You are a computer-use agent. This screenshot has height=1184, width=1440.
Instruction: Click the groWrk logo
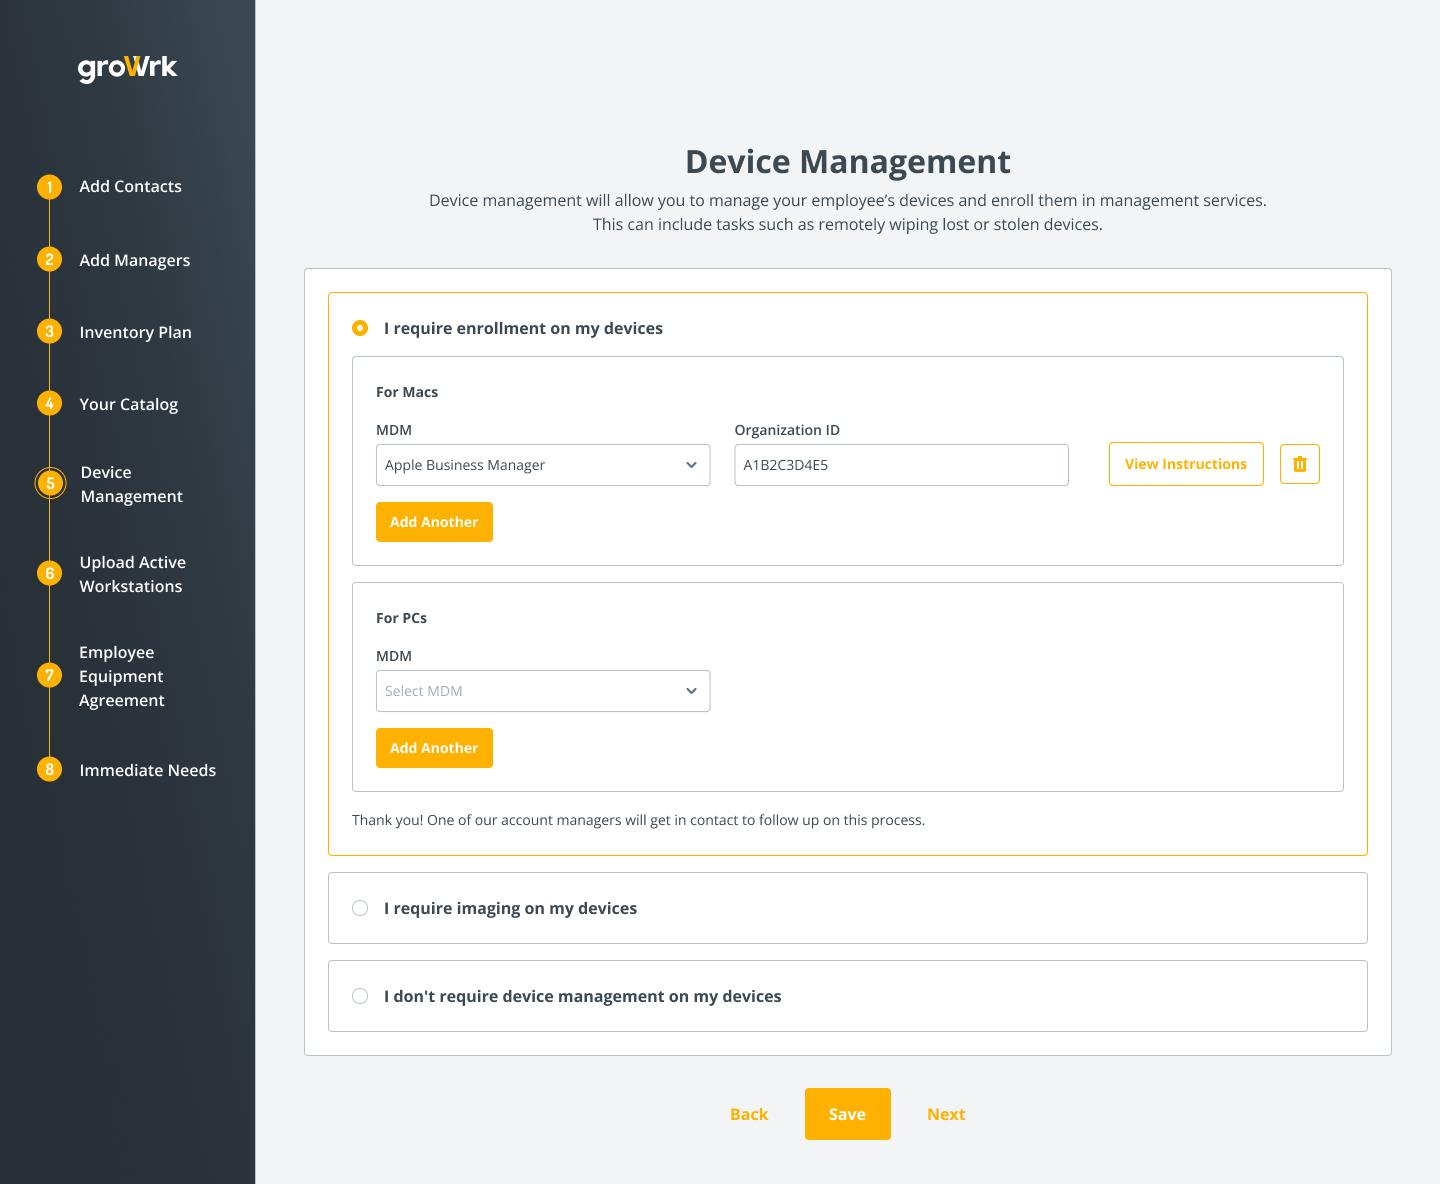127,67
